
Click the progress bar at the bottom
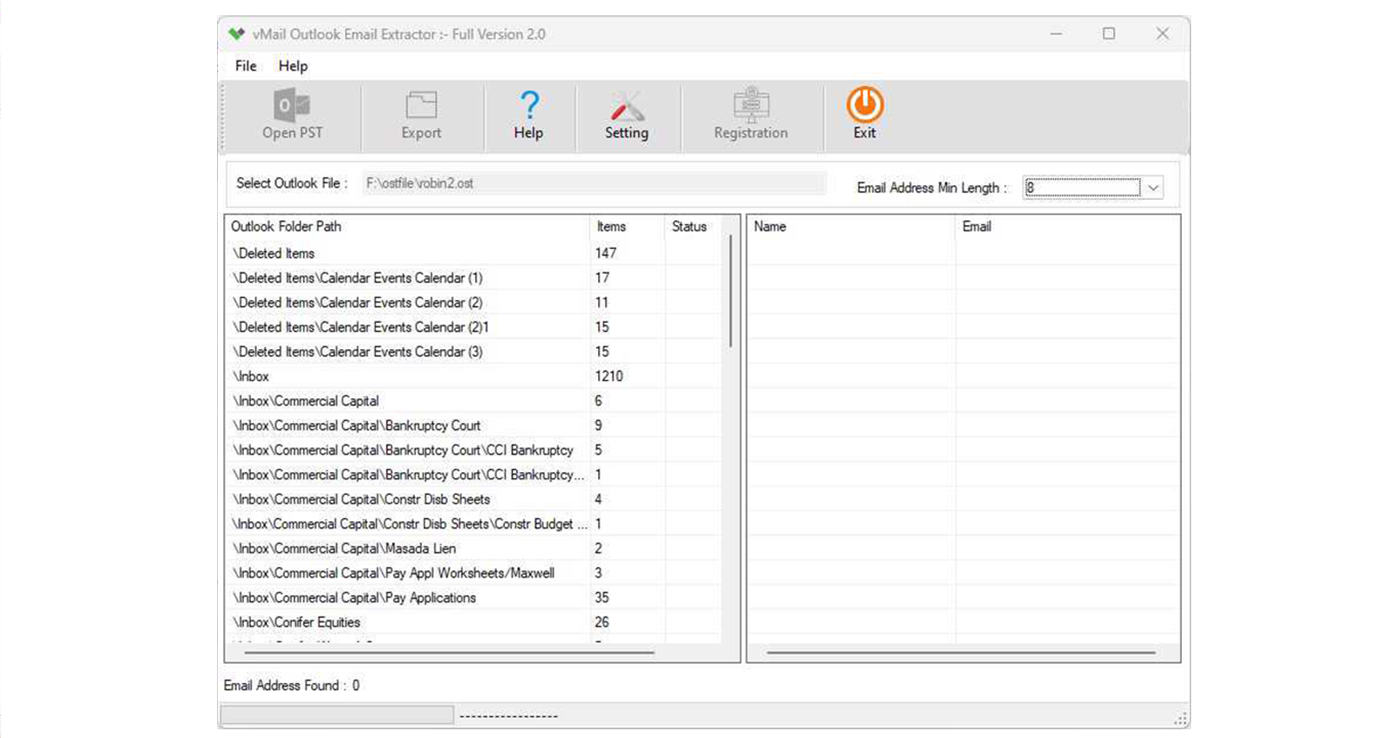pyautogui.click(x=336, y=715)
